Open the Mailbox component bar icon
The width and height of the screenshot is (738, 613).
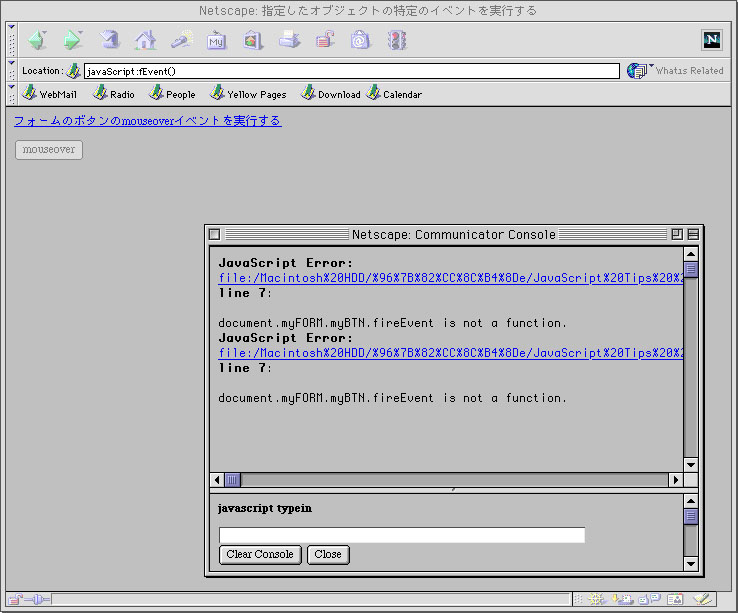coord(622,599)
